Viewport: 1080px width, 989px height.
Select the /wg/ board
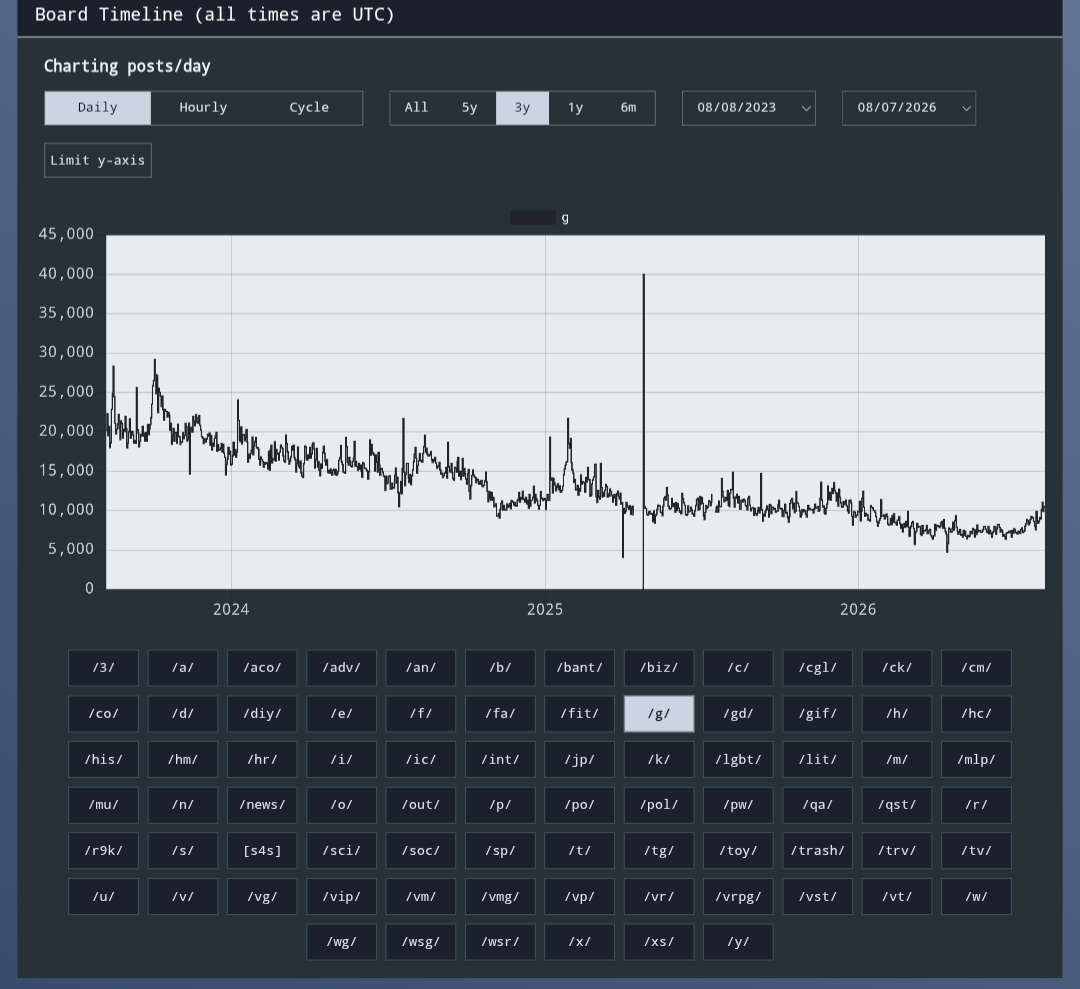point(342,942)
